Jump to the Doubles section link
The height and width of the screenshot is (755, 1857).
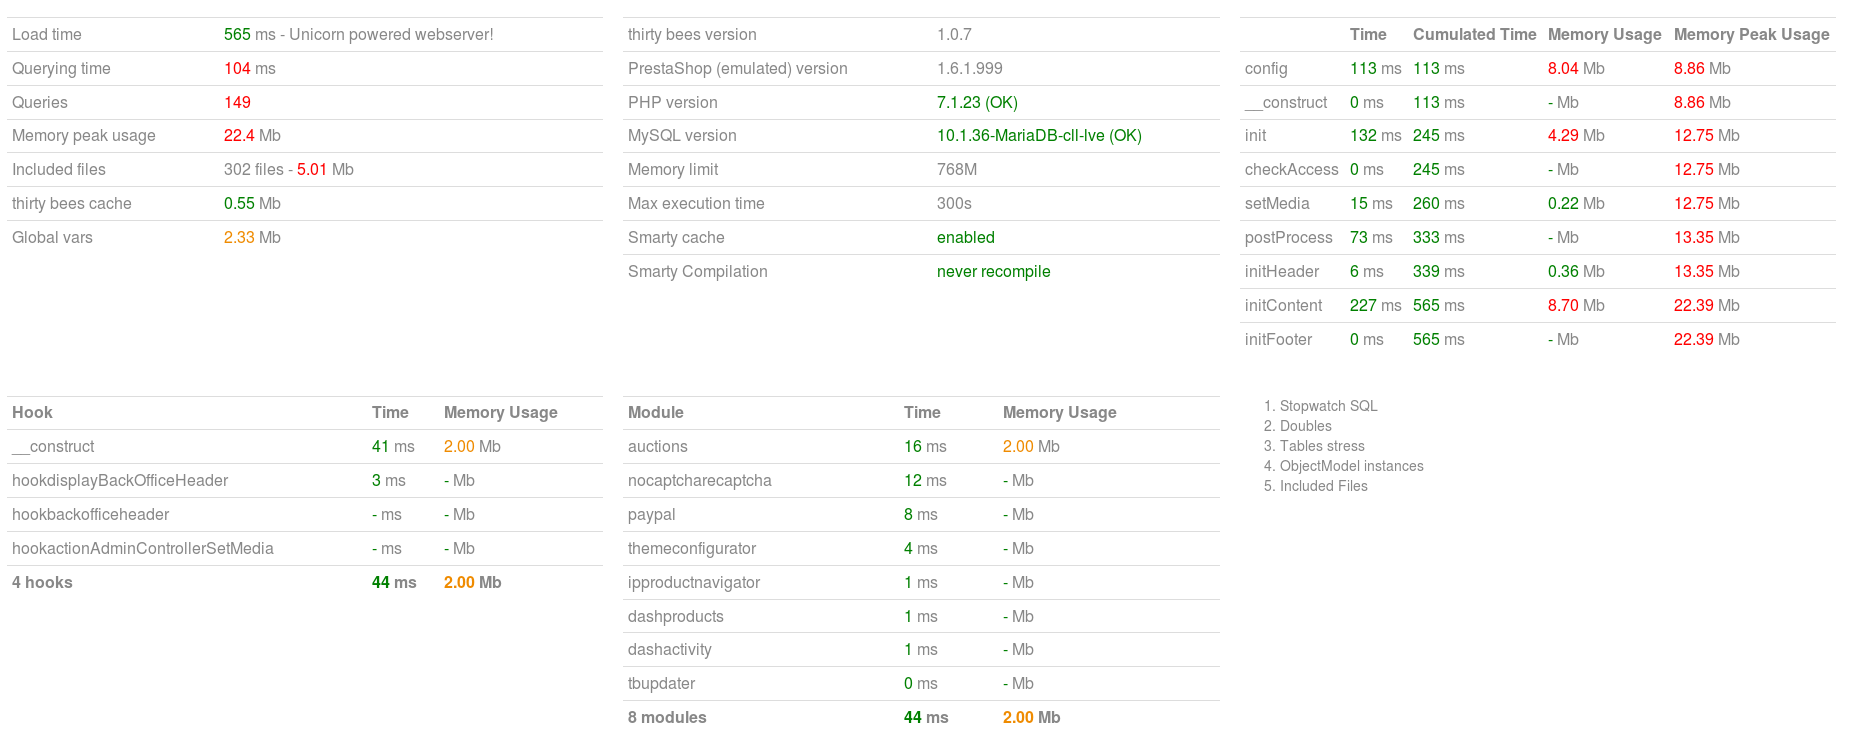pyautogui.click(x=1305, y=426)
